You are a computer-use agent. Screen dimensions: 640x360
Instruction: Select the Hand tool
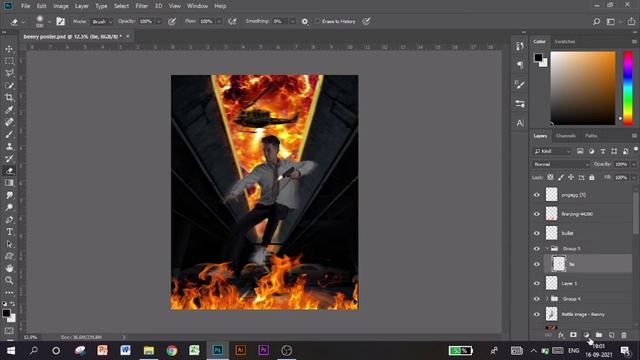[x=9, y=268]
